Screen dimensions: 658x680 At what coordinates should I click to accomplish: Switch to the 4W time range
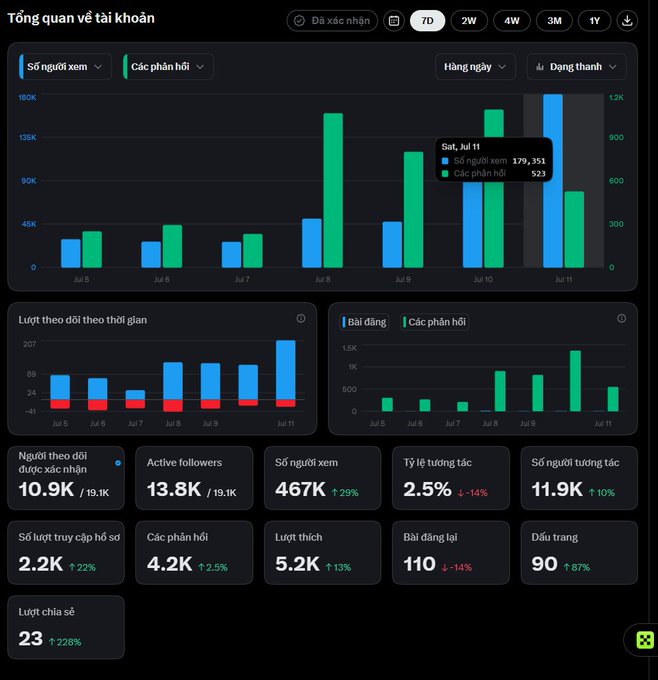pyautogui.click(x=511, y=21)
